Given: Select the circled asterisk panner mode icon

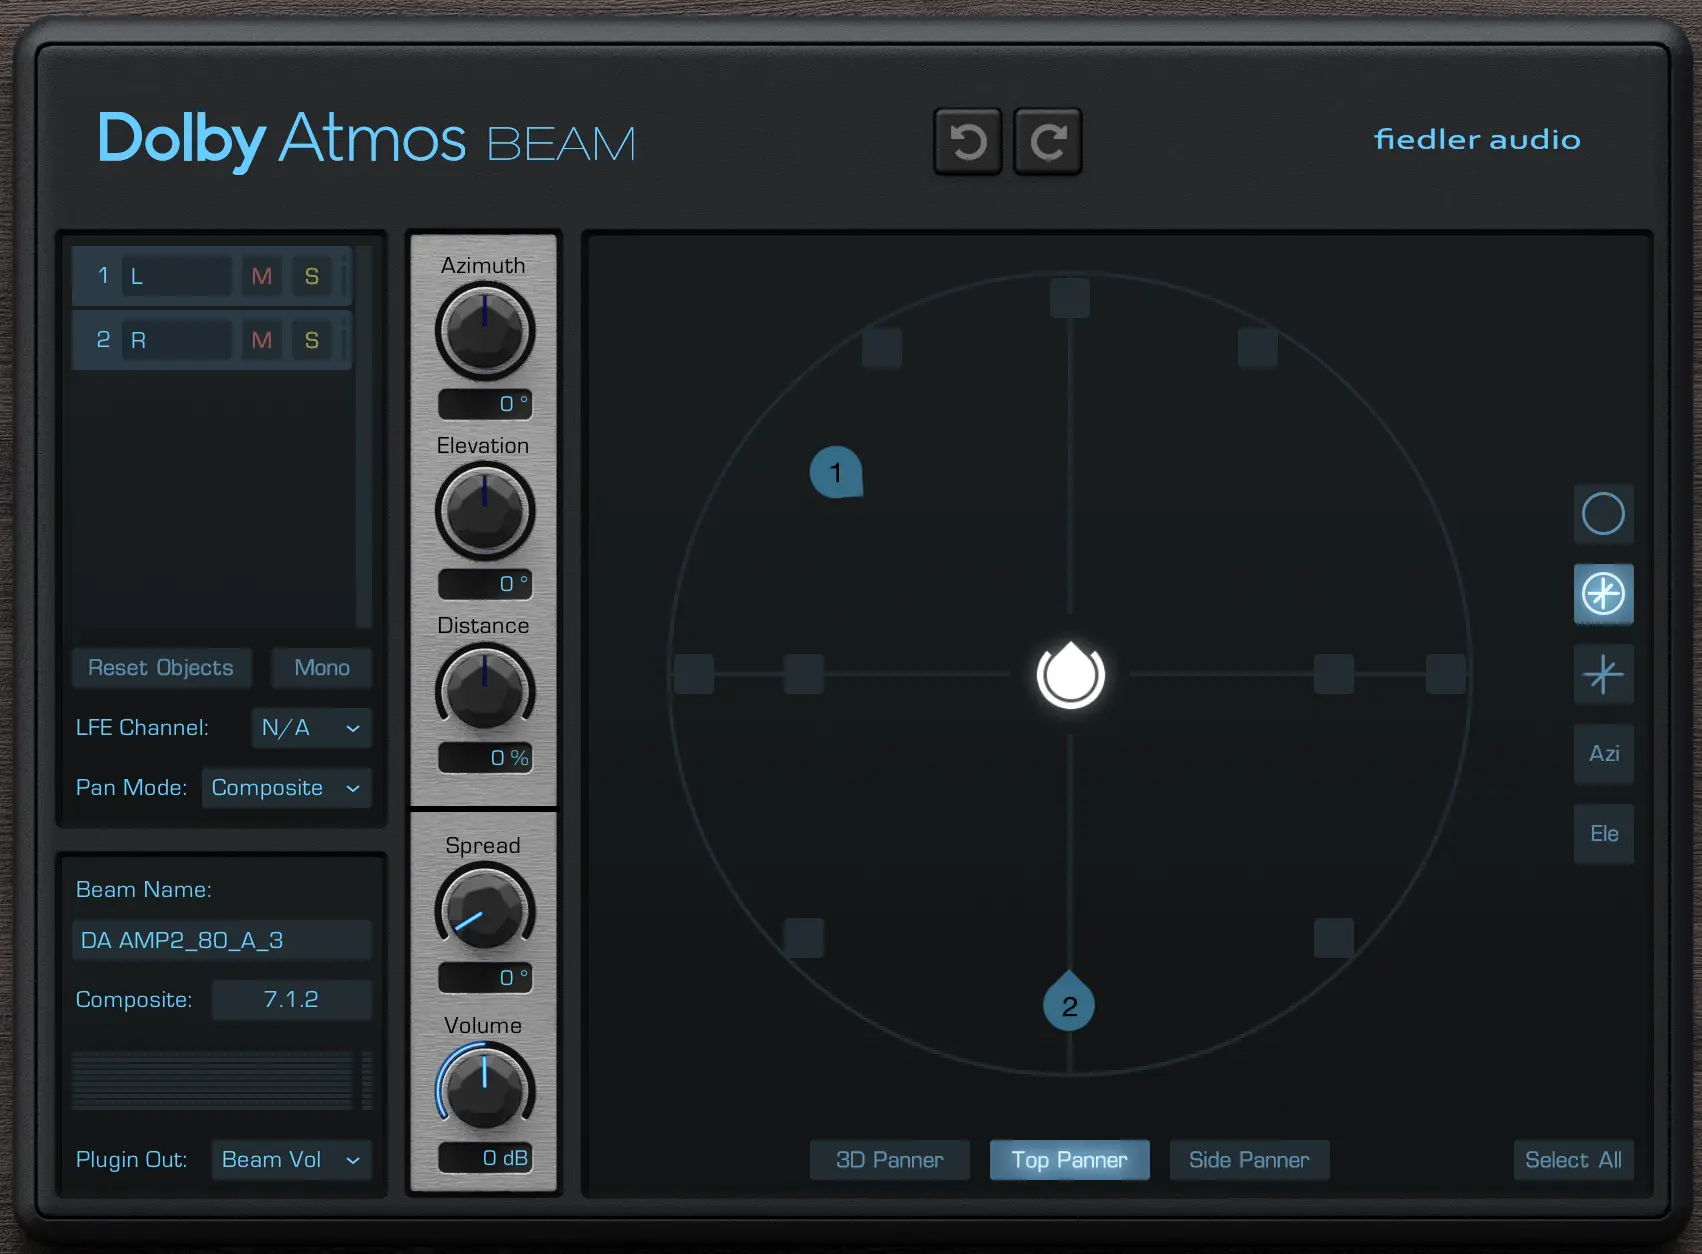Looking at the screenshot, I should (1603, 594).
